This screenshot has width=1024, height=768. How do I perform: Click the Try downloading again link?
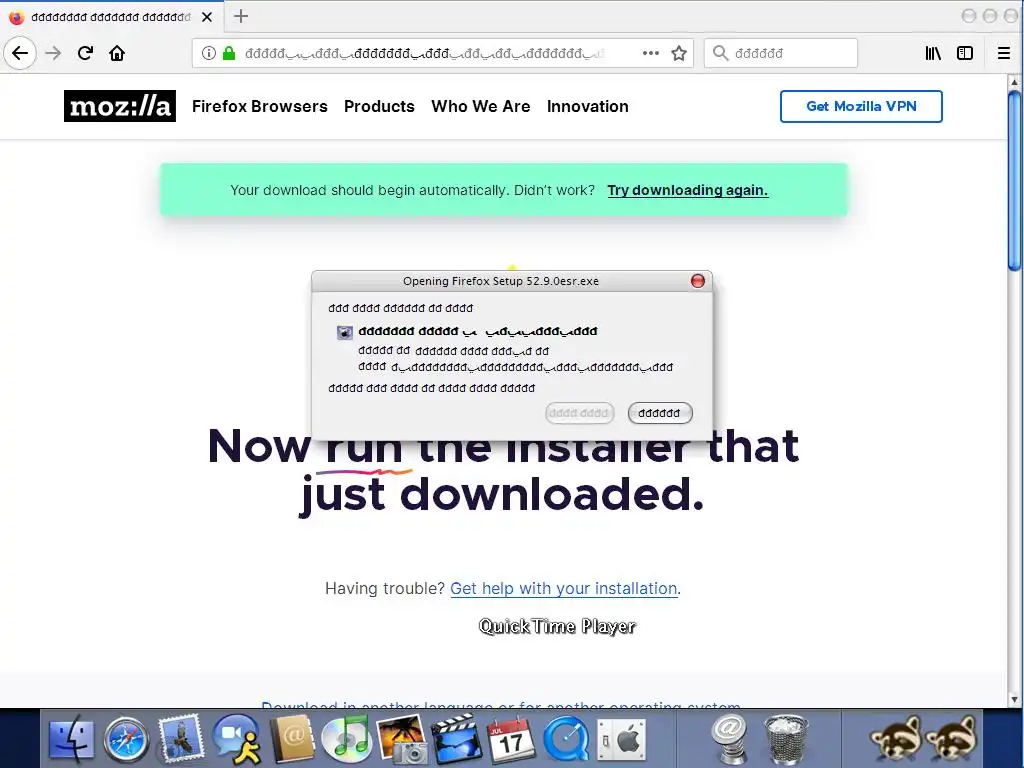point(688,190)
